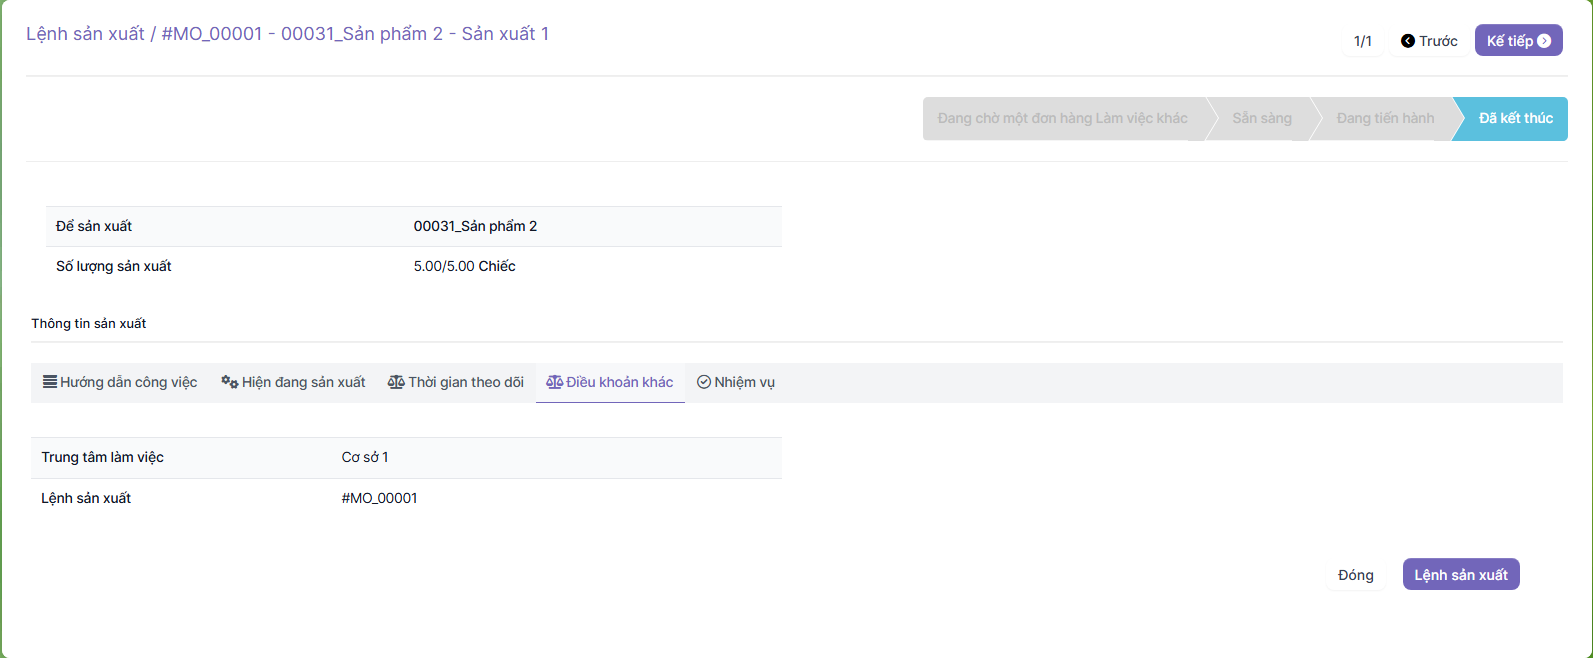Click the 5.00/5.00 Chiếc quantity value
This screenshot has width=1593, height=658.
click(464, 266)
